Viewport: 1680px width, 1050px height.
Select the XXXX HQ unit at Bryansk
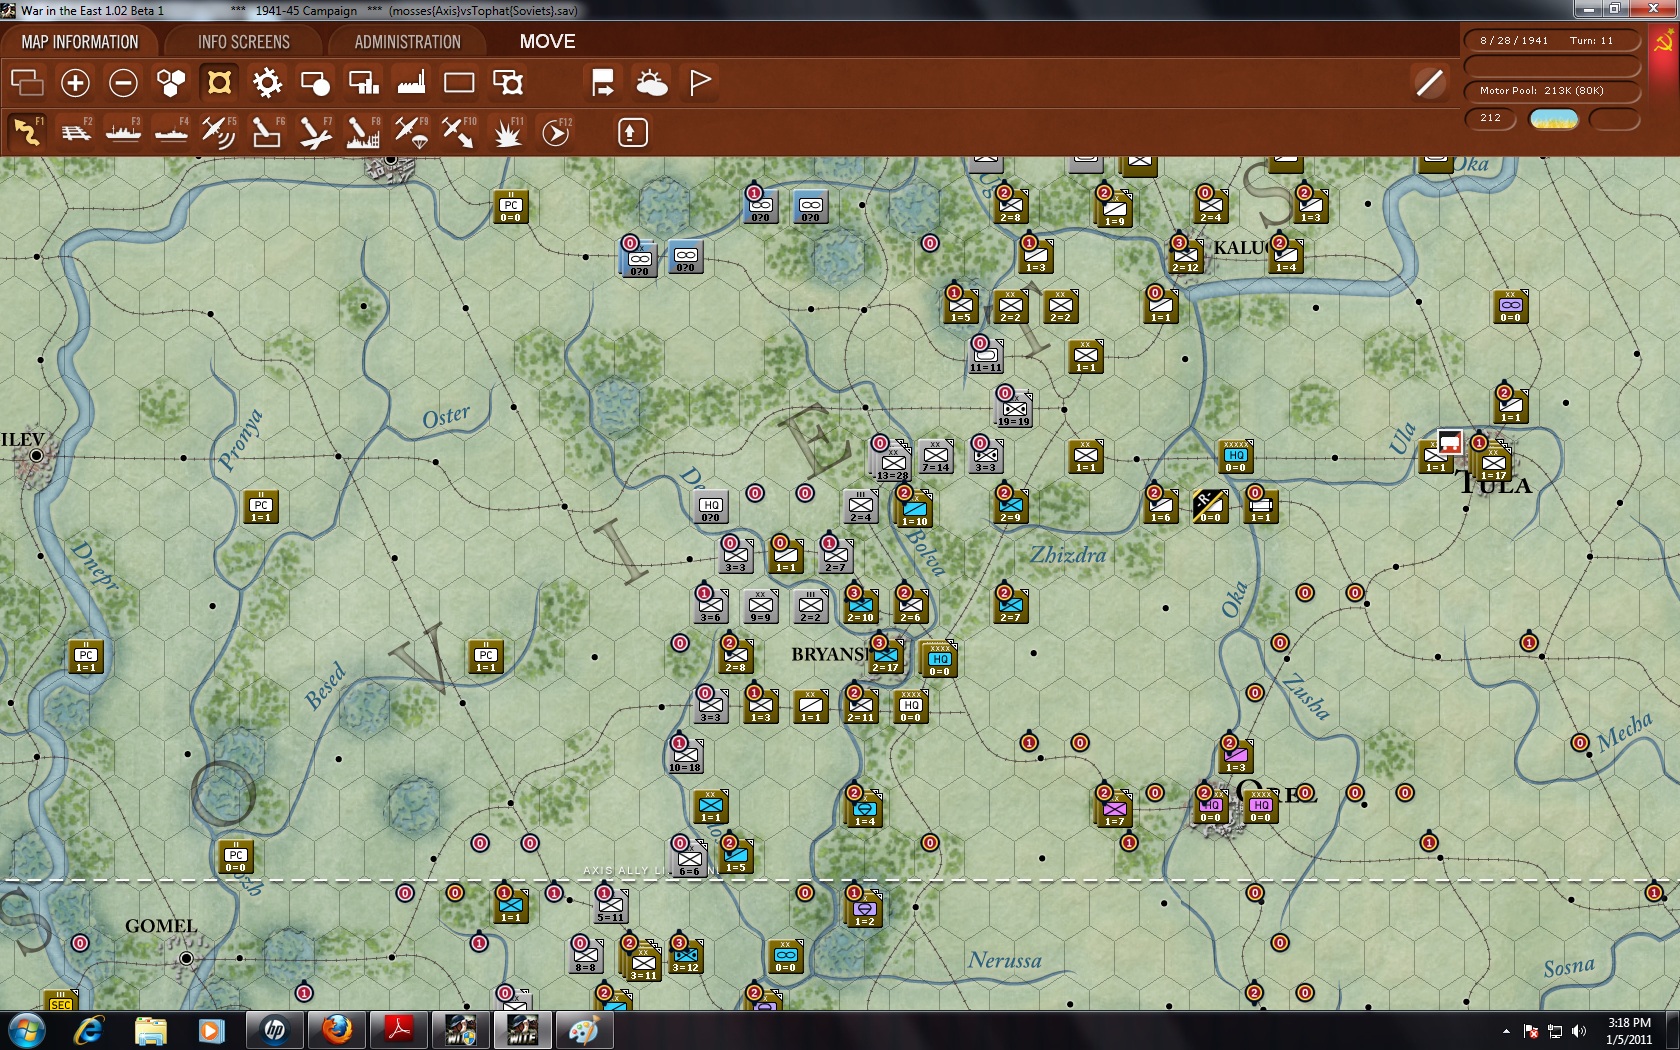point(939,658)
